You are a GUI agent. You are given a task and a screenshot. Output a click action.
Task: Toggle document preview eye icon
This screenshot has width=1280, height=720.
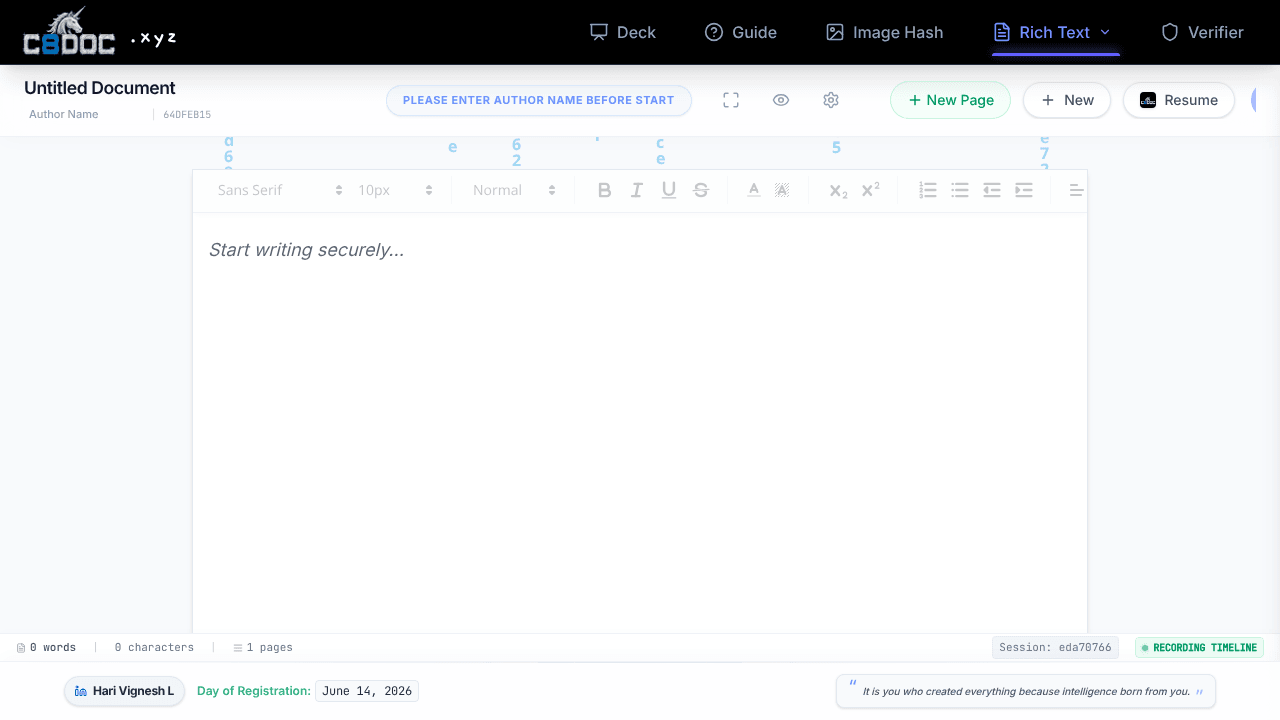point(781,100)
